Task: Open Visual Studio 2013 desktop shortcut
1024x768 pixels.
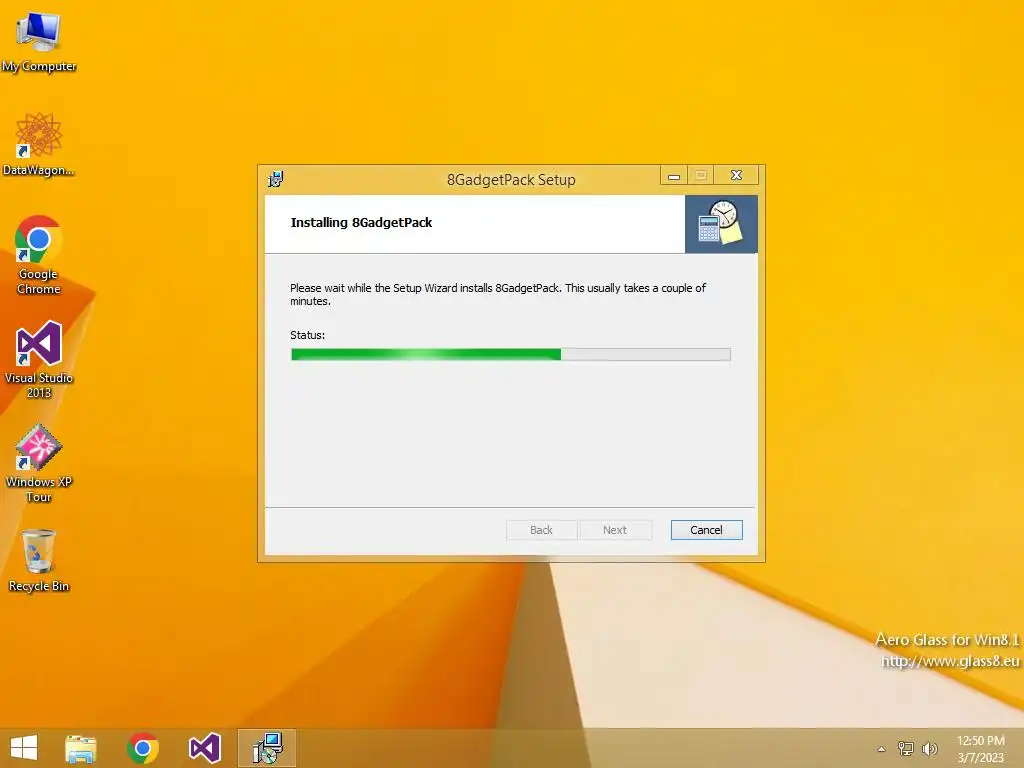Action: (x=39, y=359)
